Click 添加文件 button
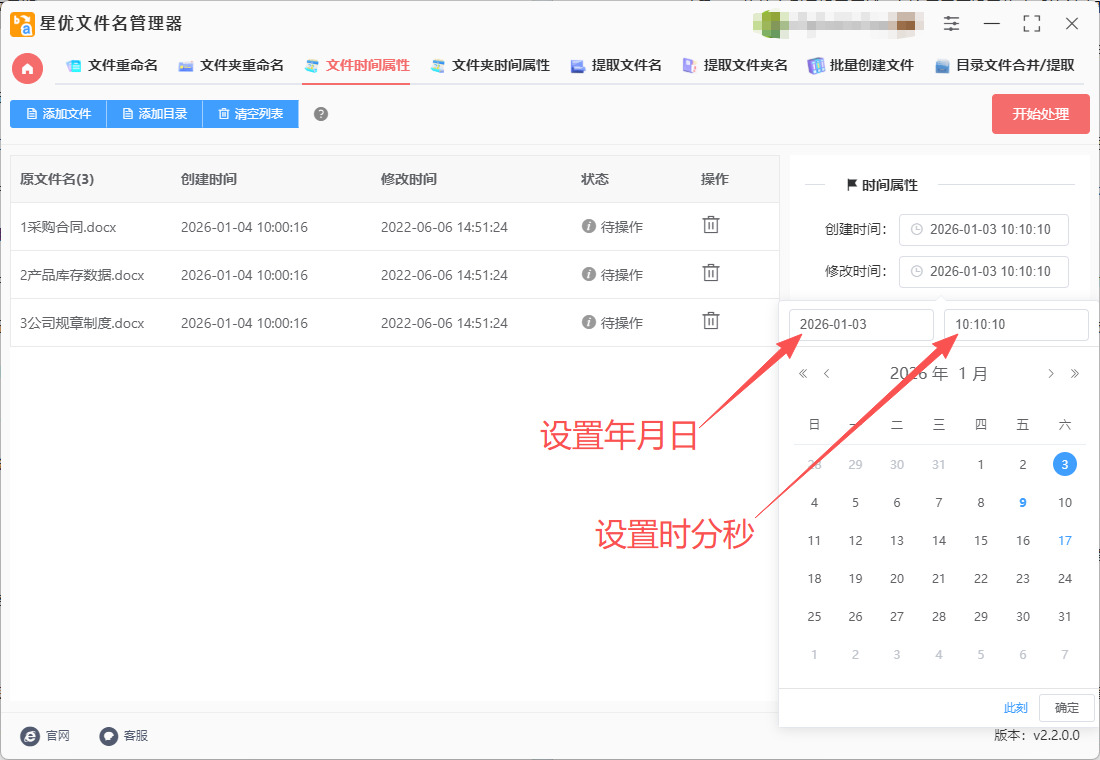This screenshot has width=1100, height=760. click(58, 114)
